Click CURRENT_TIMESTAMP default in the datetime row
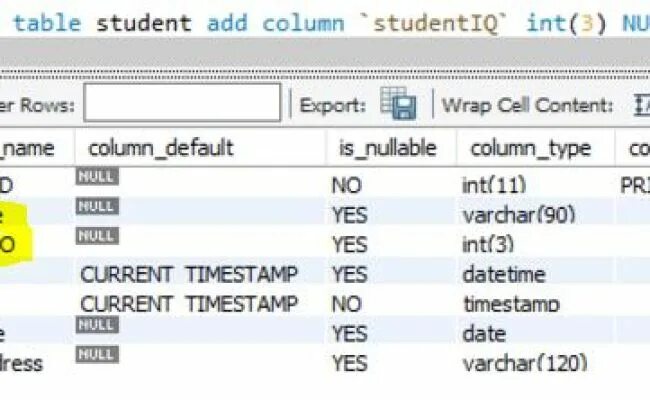 [x=188, y=274]
